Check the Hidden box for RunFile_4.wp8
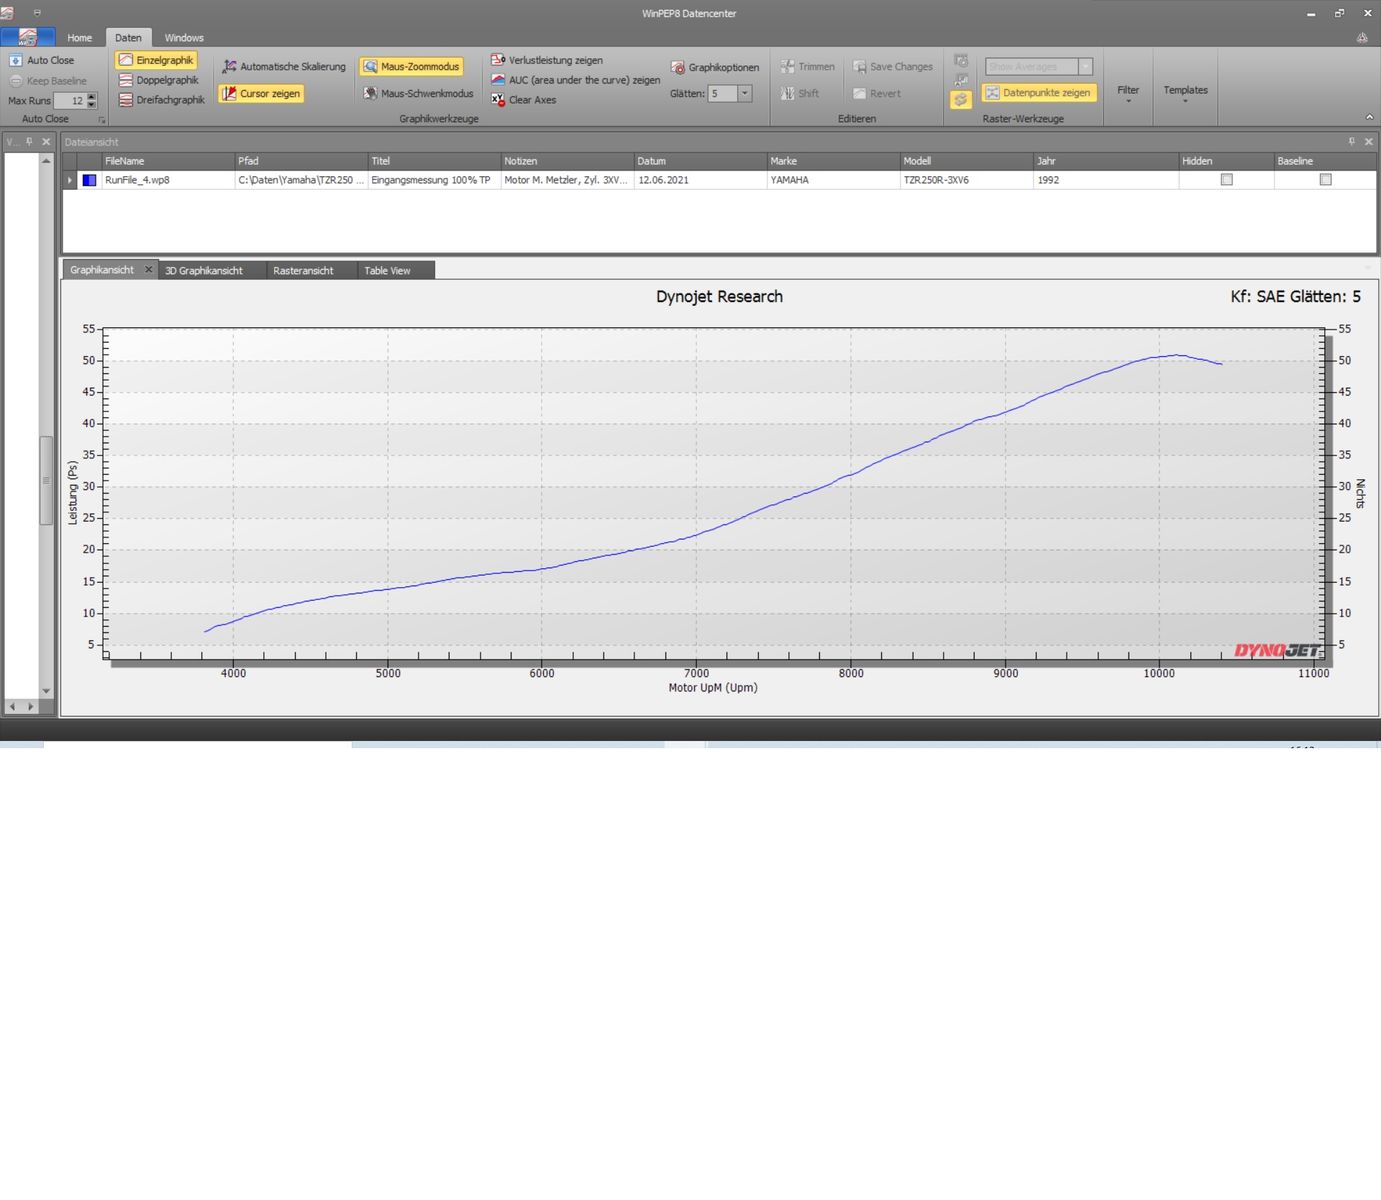The height and width of the screenshot is (1200, 1381). tap(1226, 180)
